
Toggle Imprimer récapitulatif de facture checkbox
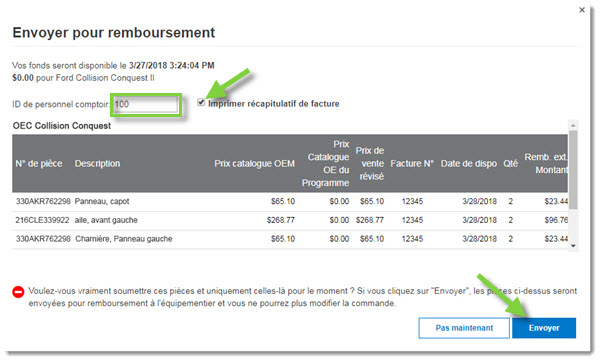pos(201,102)
